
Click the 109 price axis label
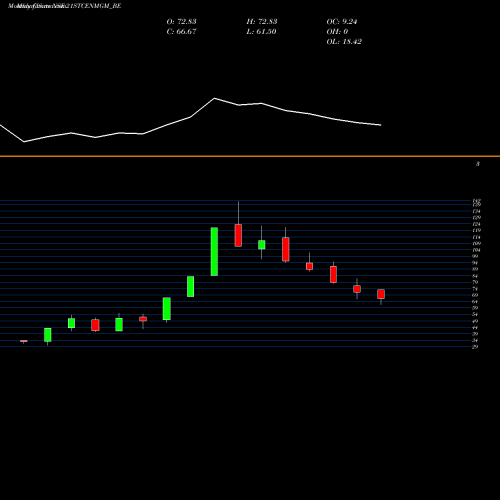476,244
